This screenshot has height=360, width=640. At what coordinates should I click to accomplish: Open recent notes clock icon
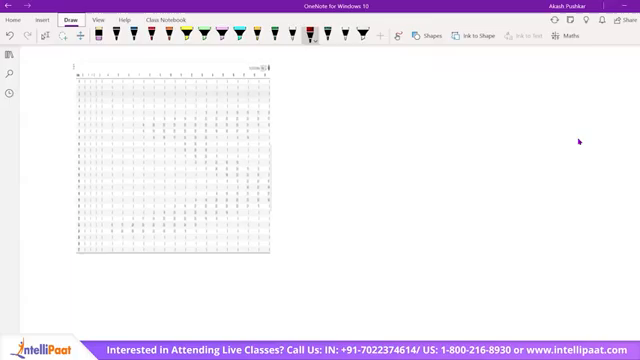tap(9, 93)
